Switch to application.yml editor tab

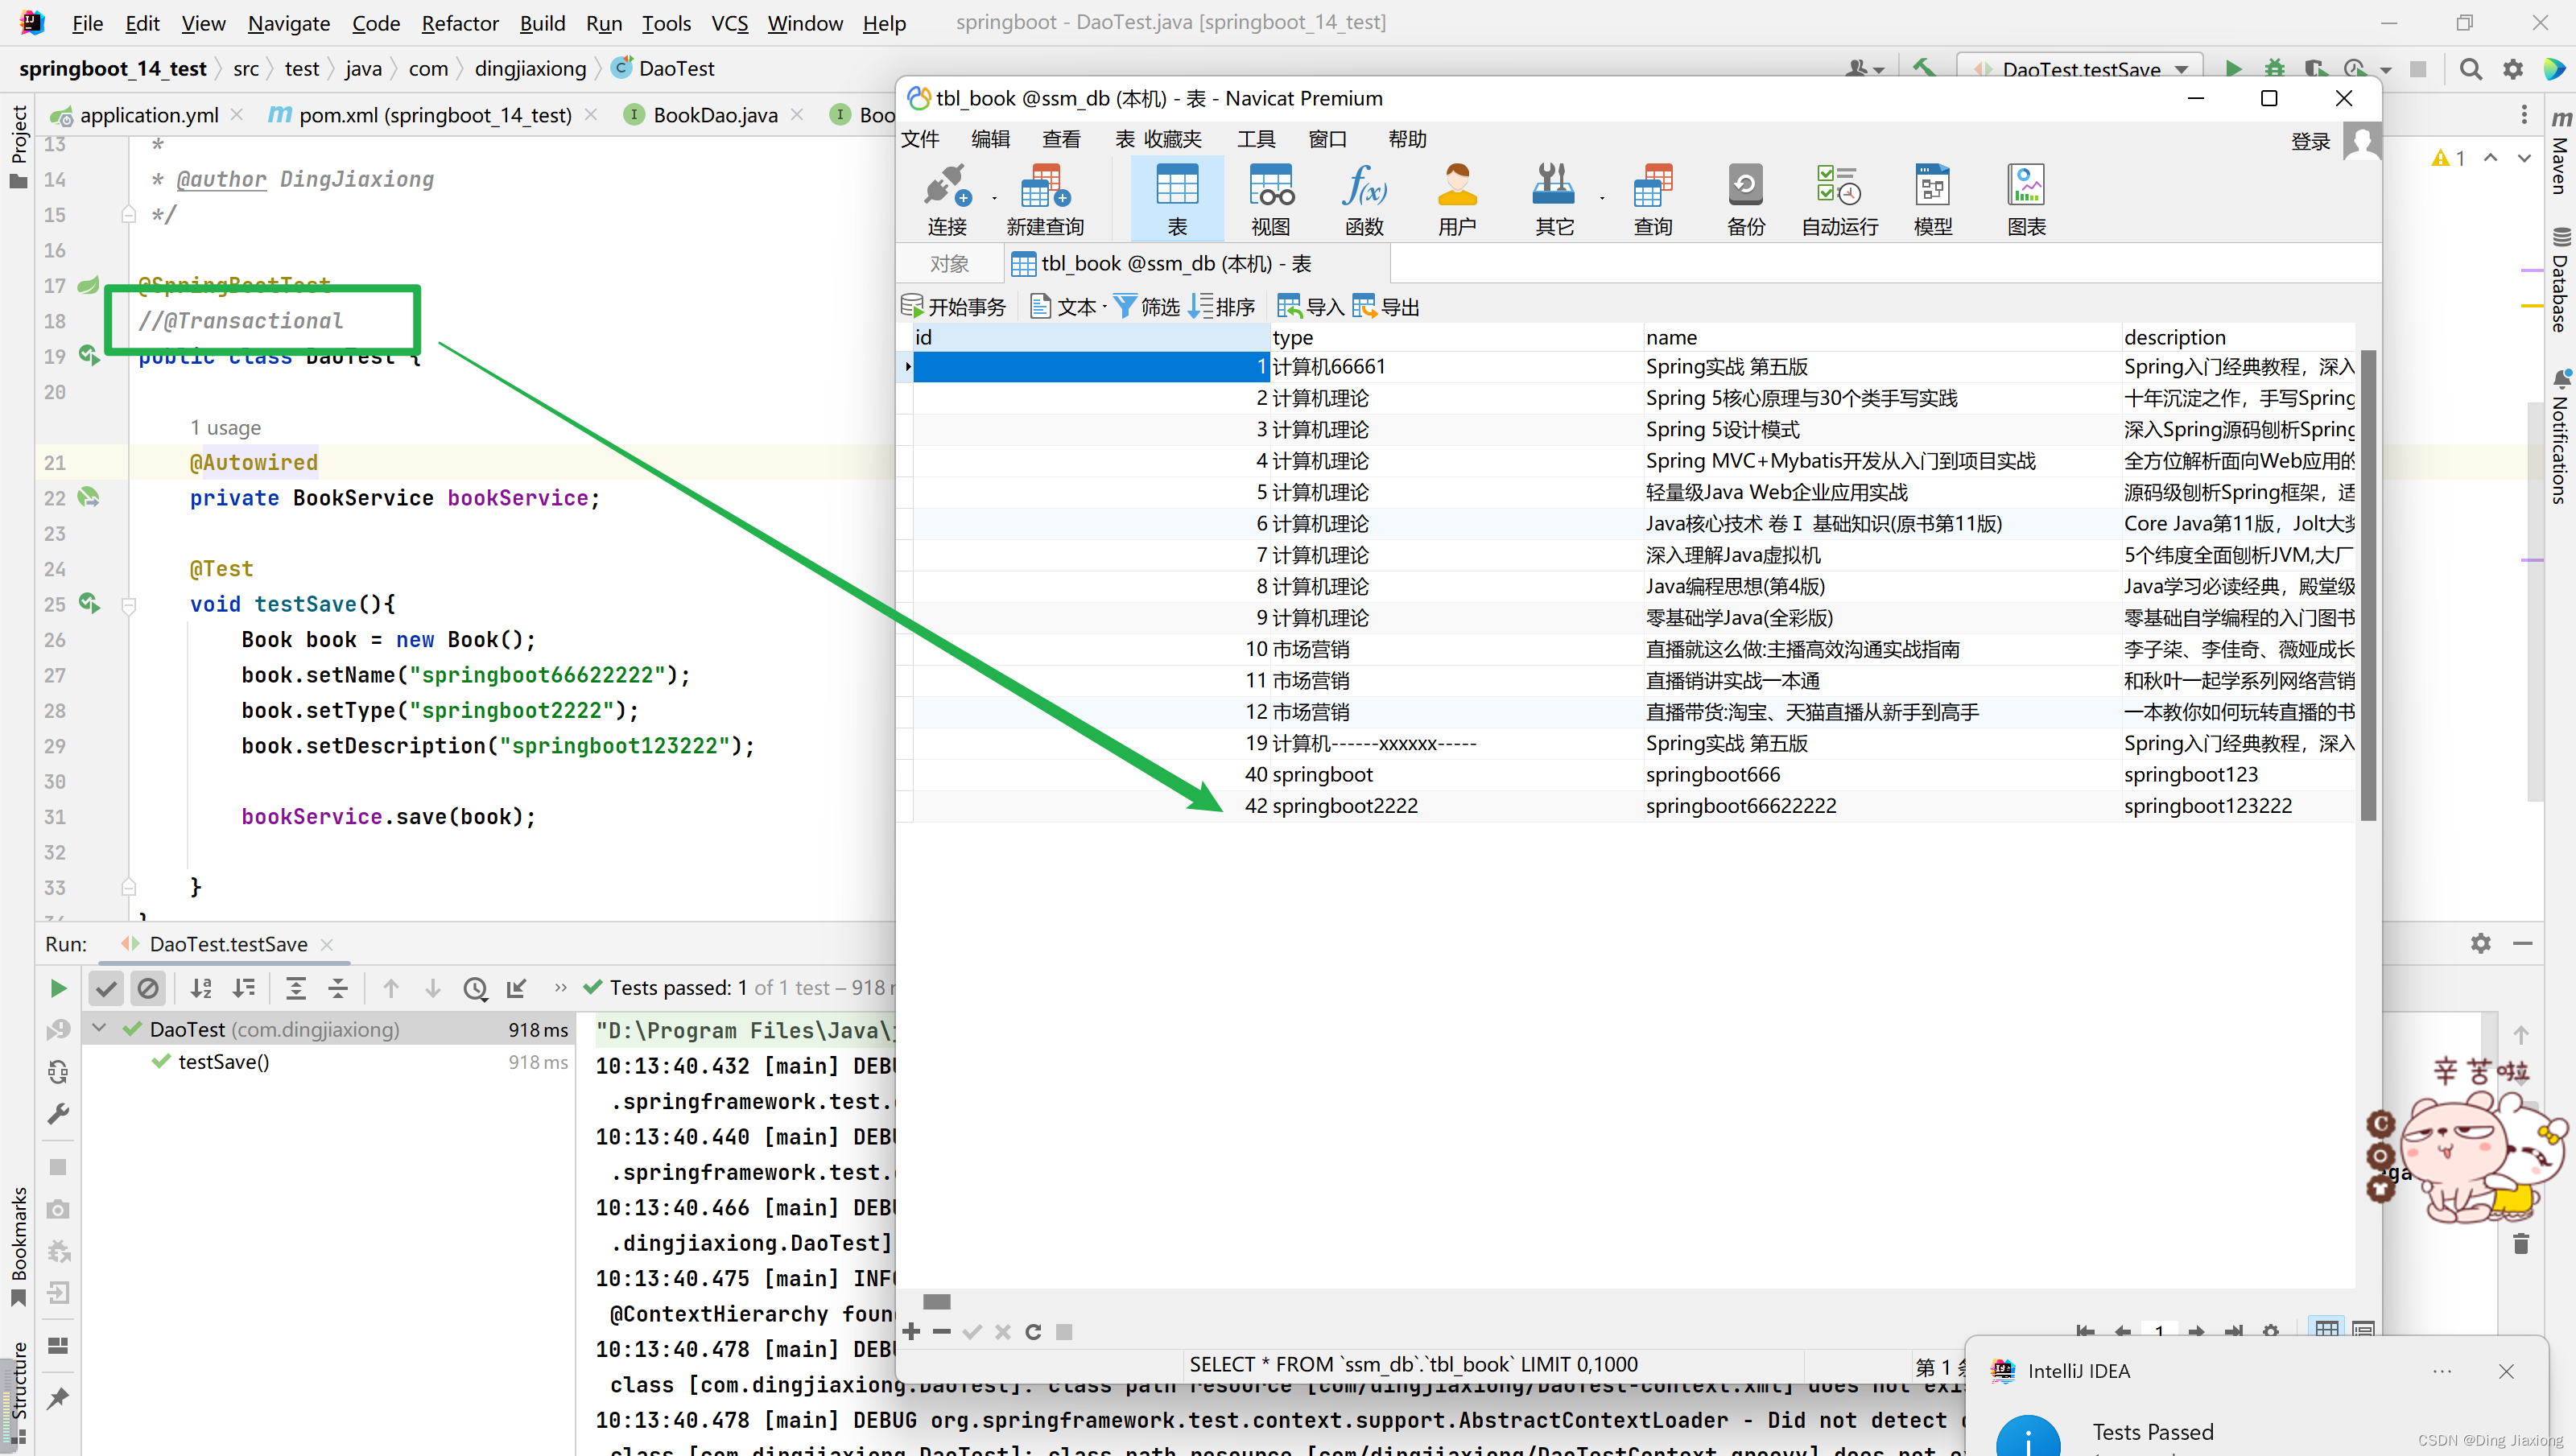(x=148, y=115)
